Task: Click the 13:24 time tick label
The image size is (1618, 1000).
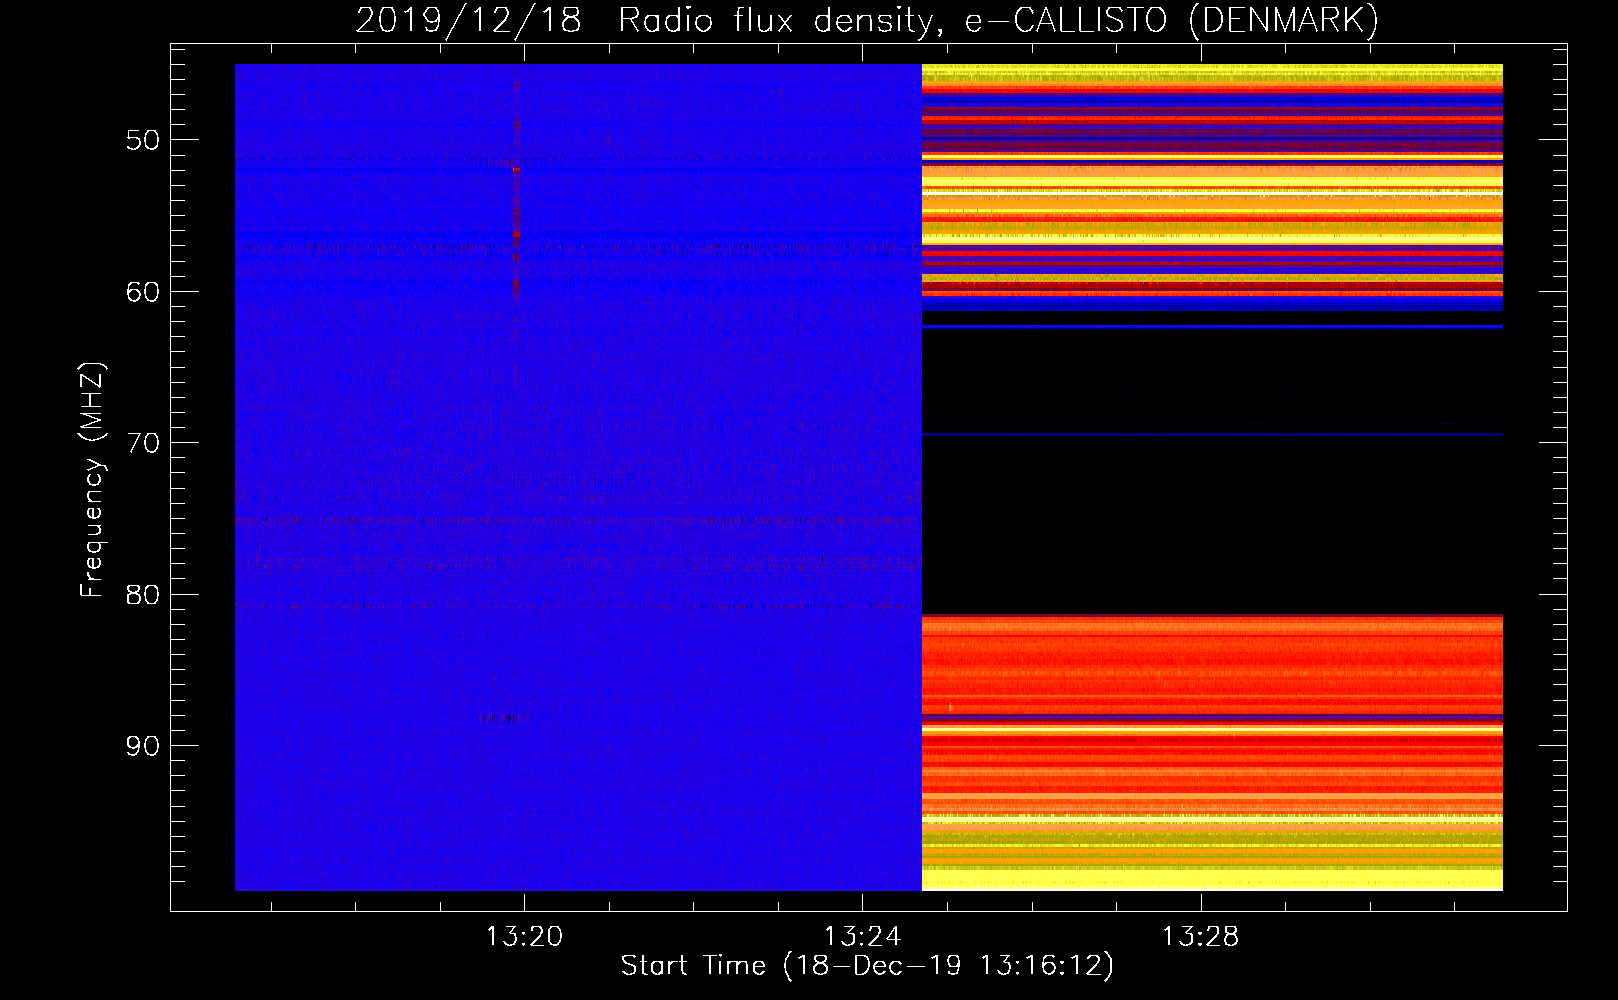Action: click(x=862, y=937)
